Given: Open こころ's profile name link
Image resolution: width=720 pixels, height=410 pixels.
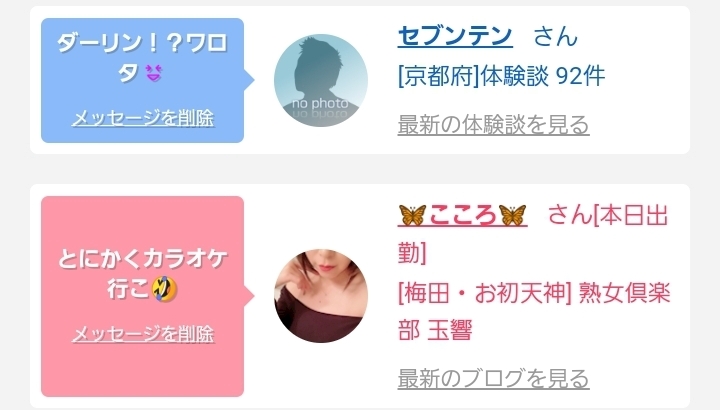Looking at the screenshot, I should click(x=462, y=215).
